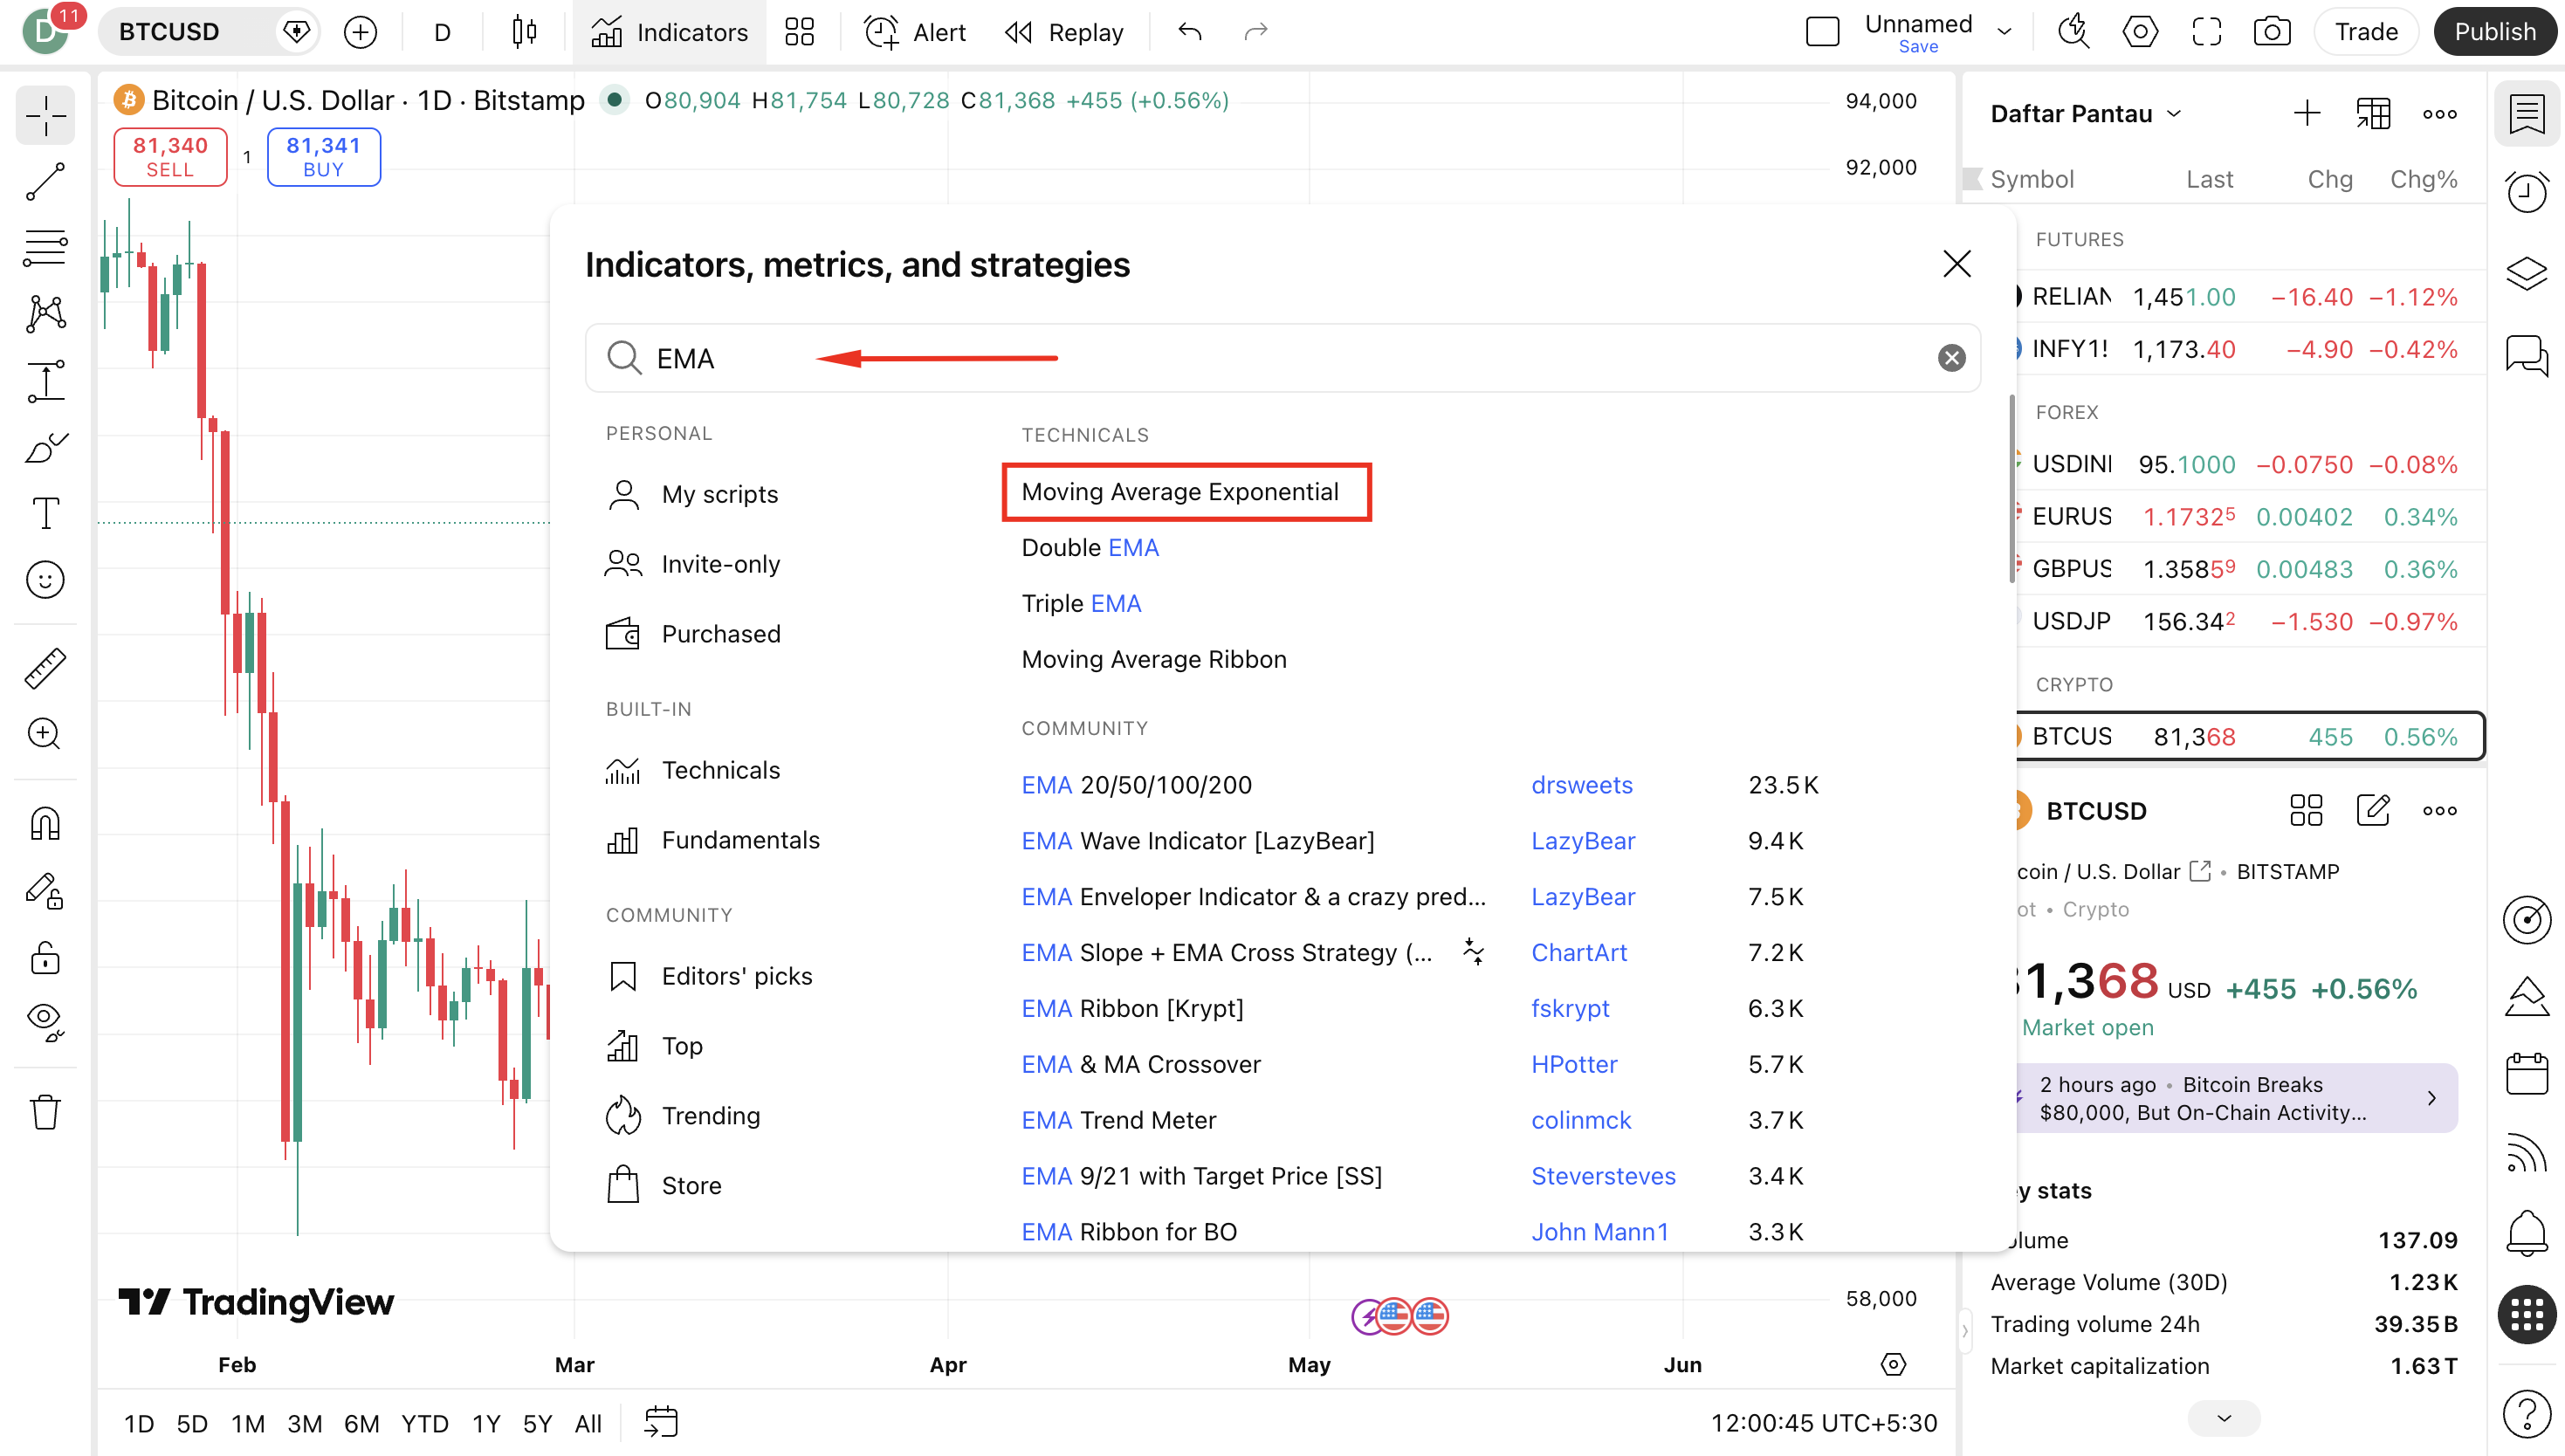Open the D interval dropdown
The height and width of the screenshot is (1456, 2565).
coord(442,32)
